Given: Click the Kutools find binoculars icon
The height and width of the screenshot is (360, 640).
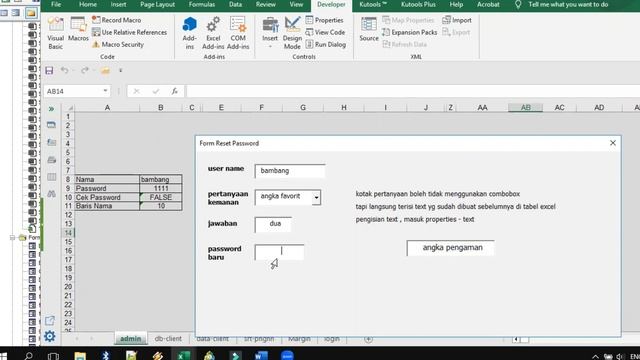Looking at the screenshot, I should 51,194.
